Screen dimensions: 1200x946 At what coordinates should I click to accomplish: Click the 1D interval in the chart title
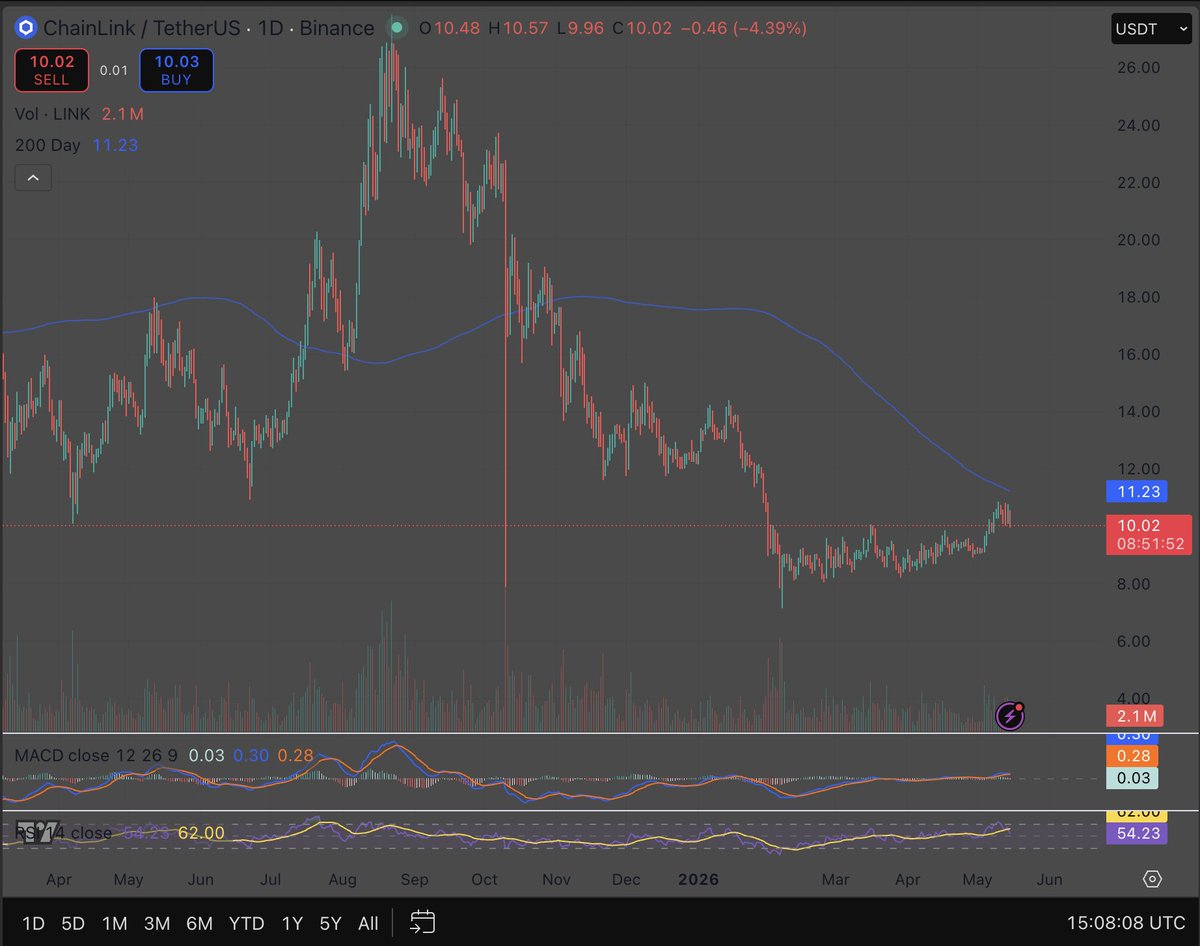pyautogui.click(x=270, y=28)
